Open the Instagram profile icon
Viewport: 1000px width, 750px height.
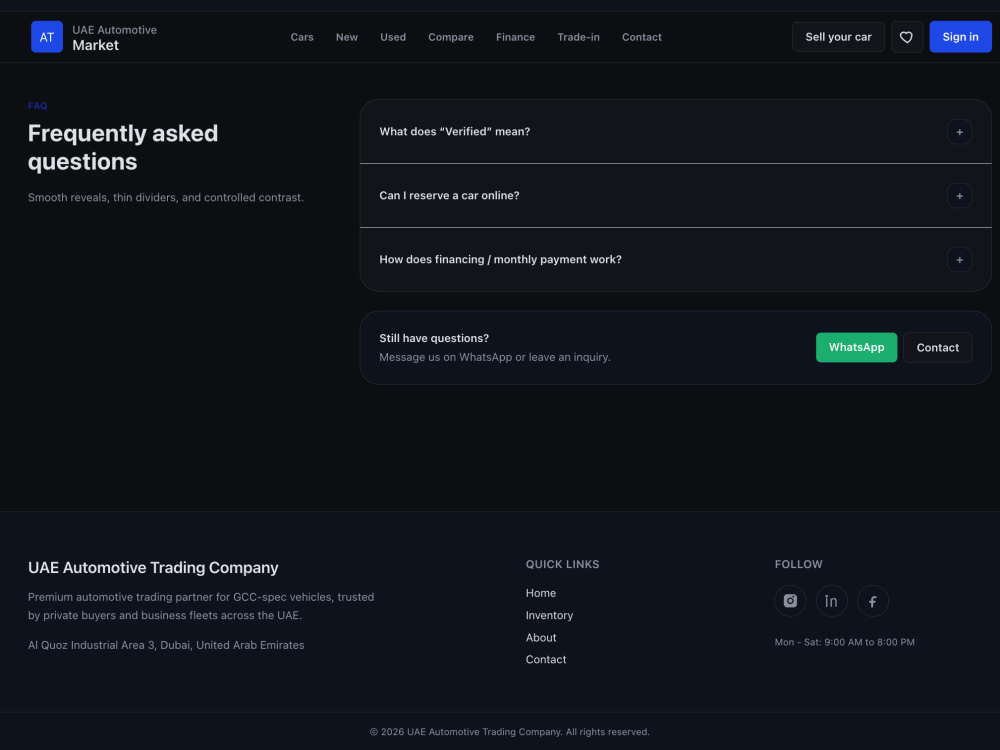[790, 601]
